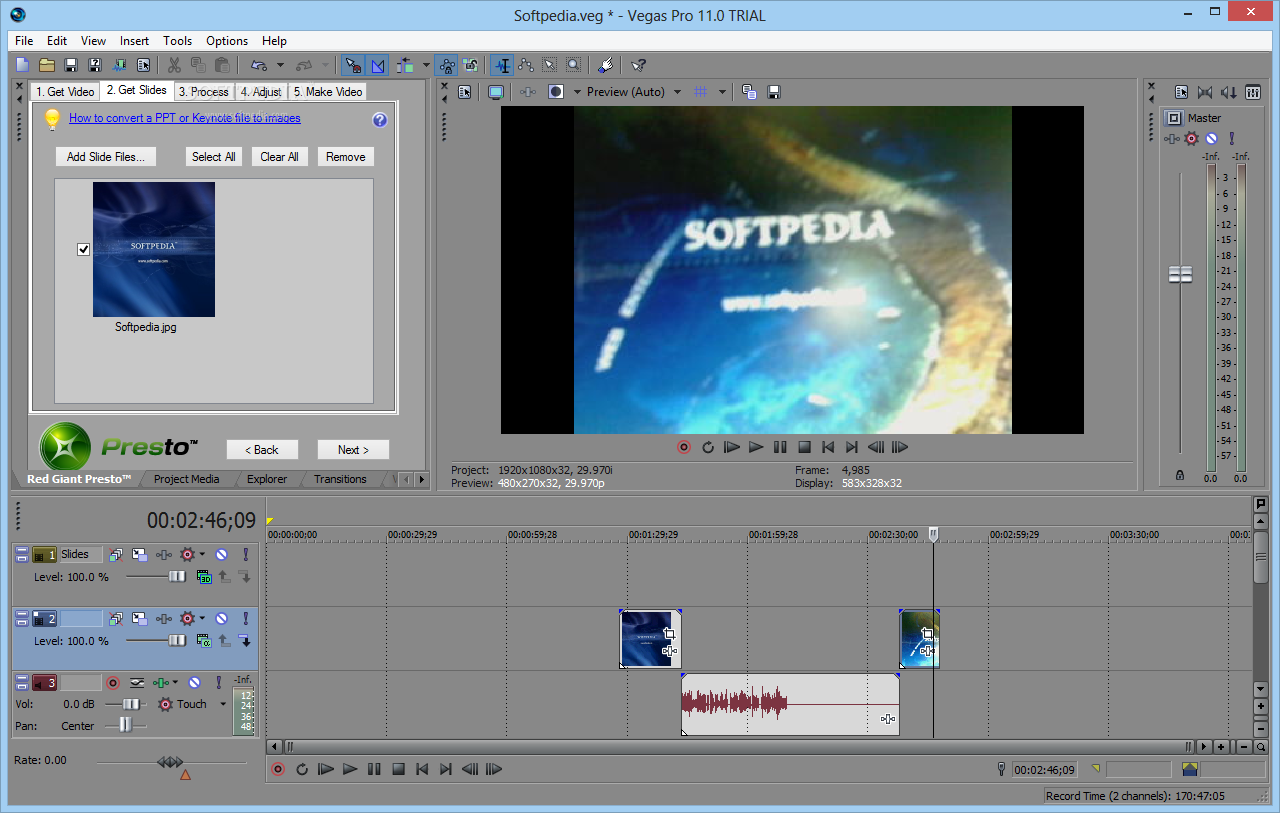This screenshot has height=813, width=1280.
Task: Play the video from preview transport controls
Action: [x=756, y=447]
